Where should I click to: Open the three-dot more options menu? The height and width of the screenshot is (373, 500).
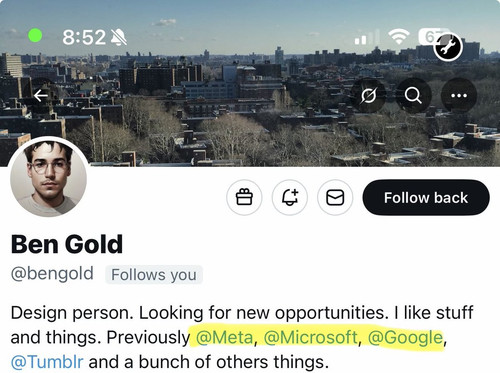pyautogui.click(x=459, y=96)
